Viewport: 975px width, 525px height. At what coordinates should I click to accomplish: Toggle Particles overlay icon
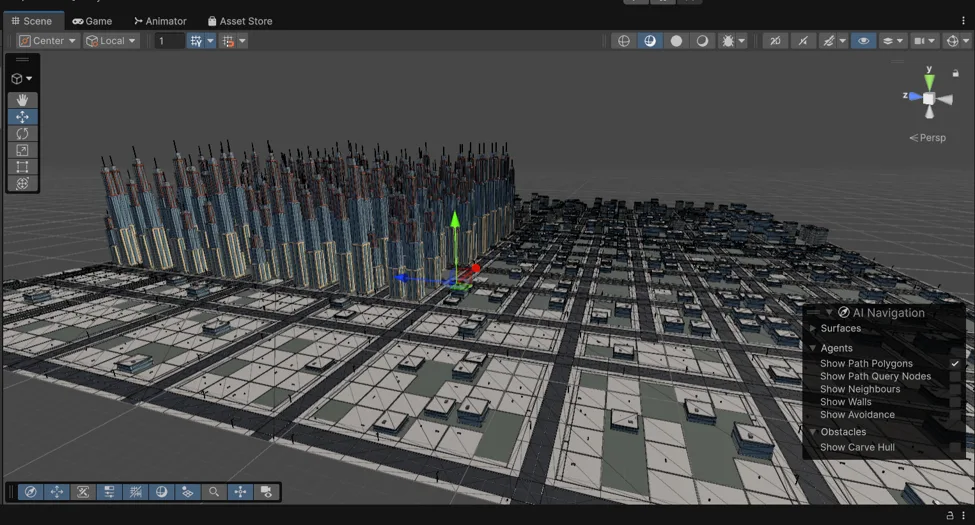coord(187,492)
